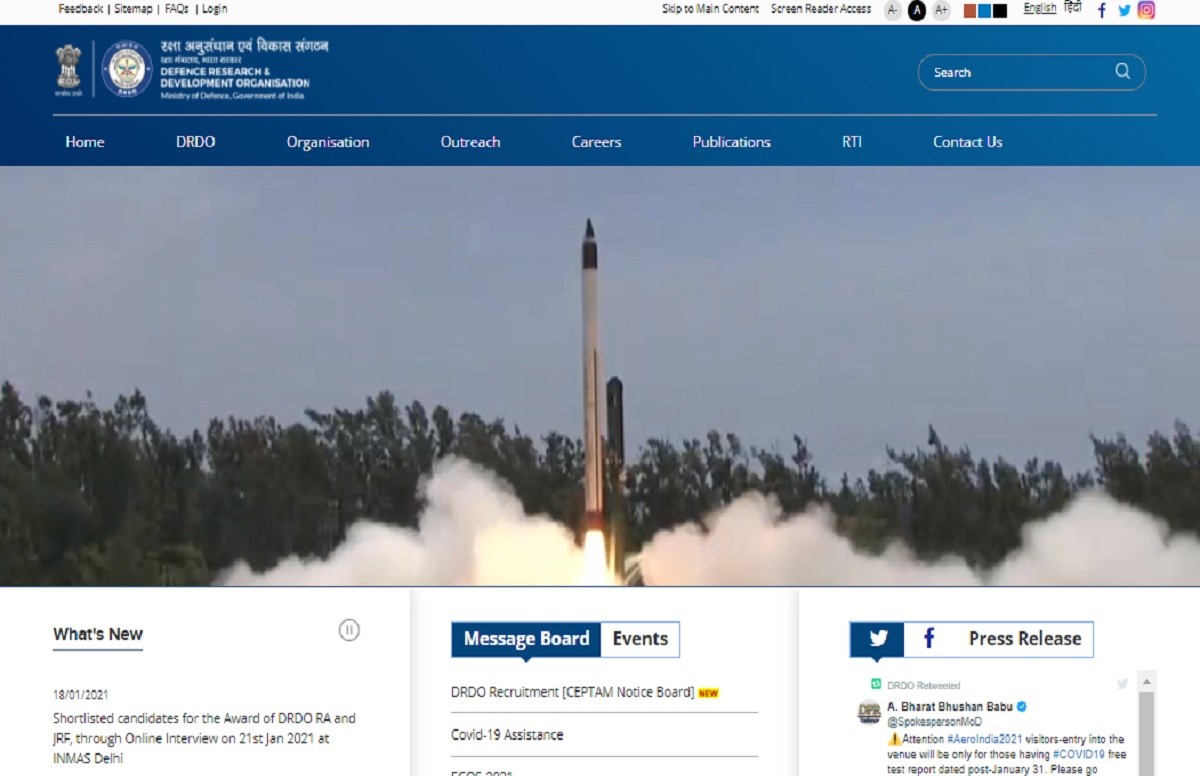Expand the Organisation menu
1200x776 pixels.
tap(328, 142)
